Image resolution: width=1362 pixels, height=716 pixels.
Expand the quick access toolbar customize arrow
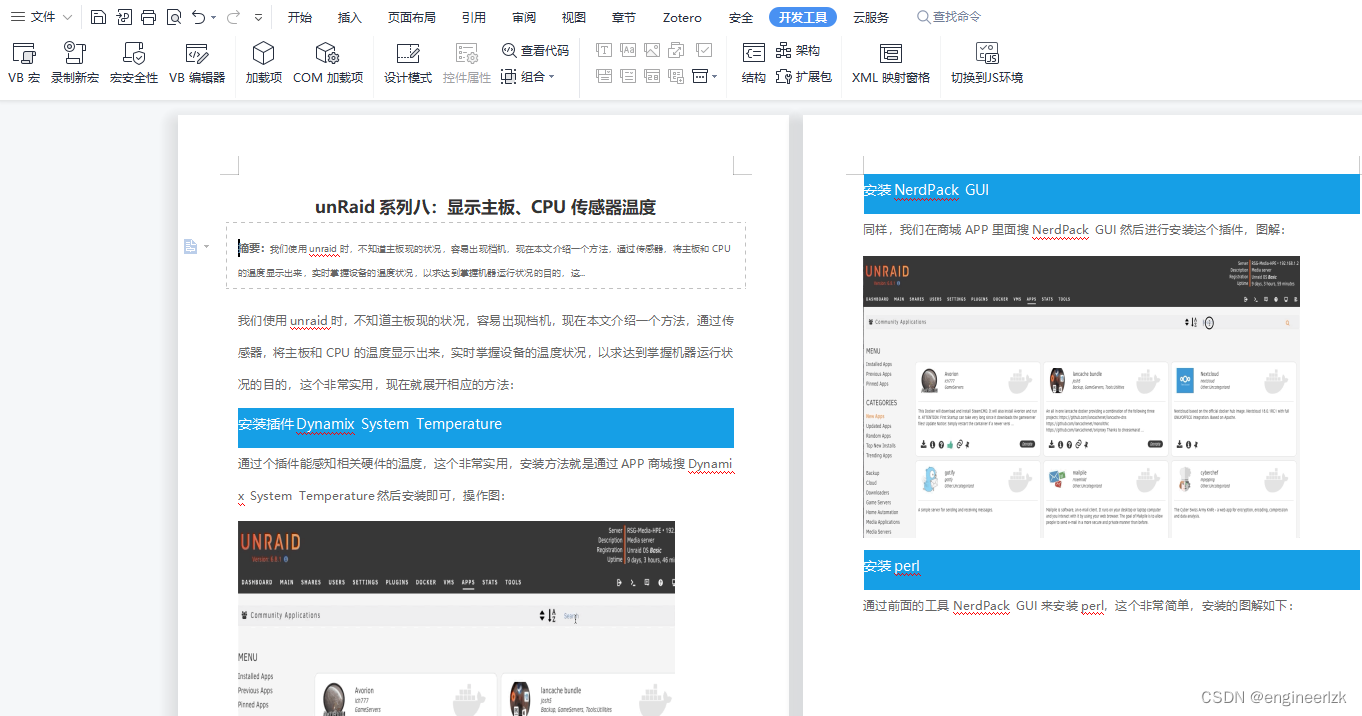click(259, 18)
